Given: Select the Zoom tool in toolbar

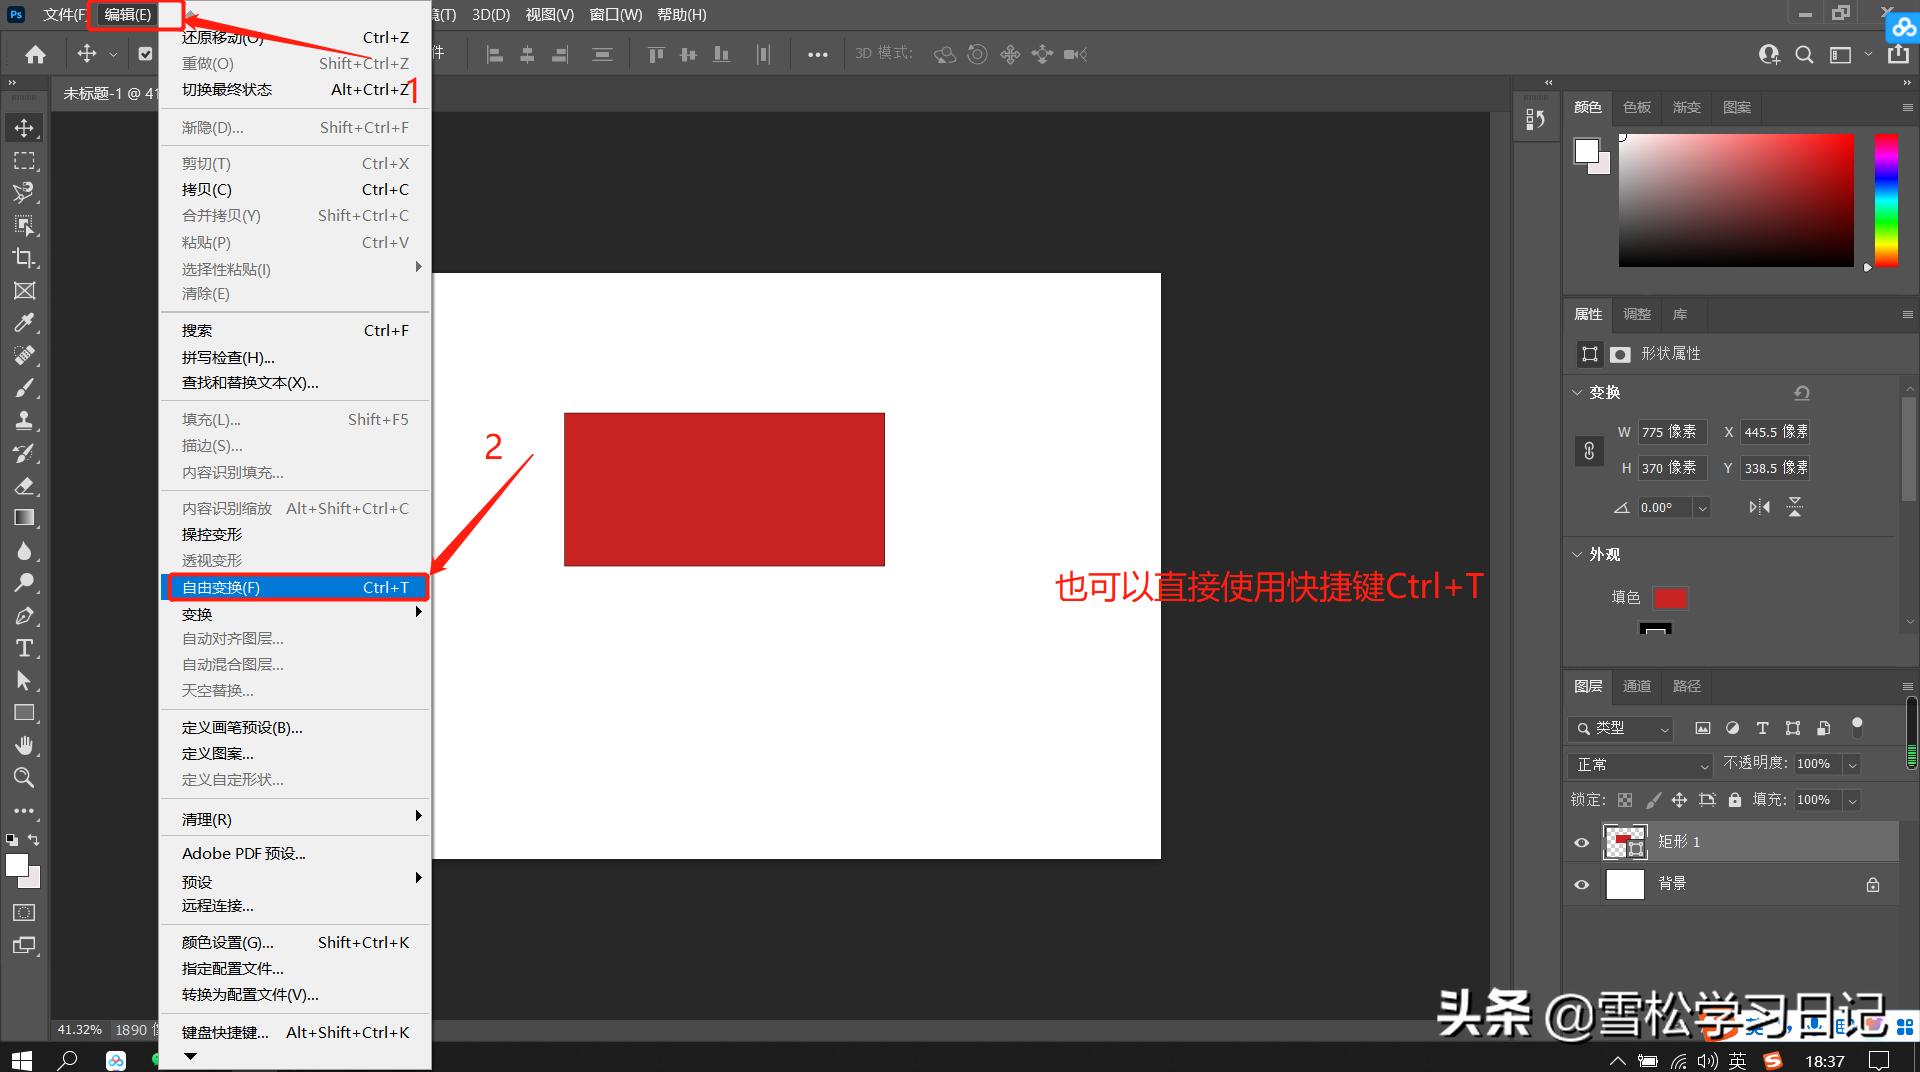Looking at the screenshot, I should pos(24,777).
